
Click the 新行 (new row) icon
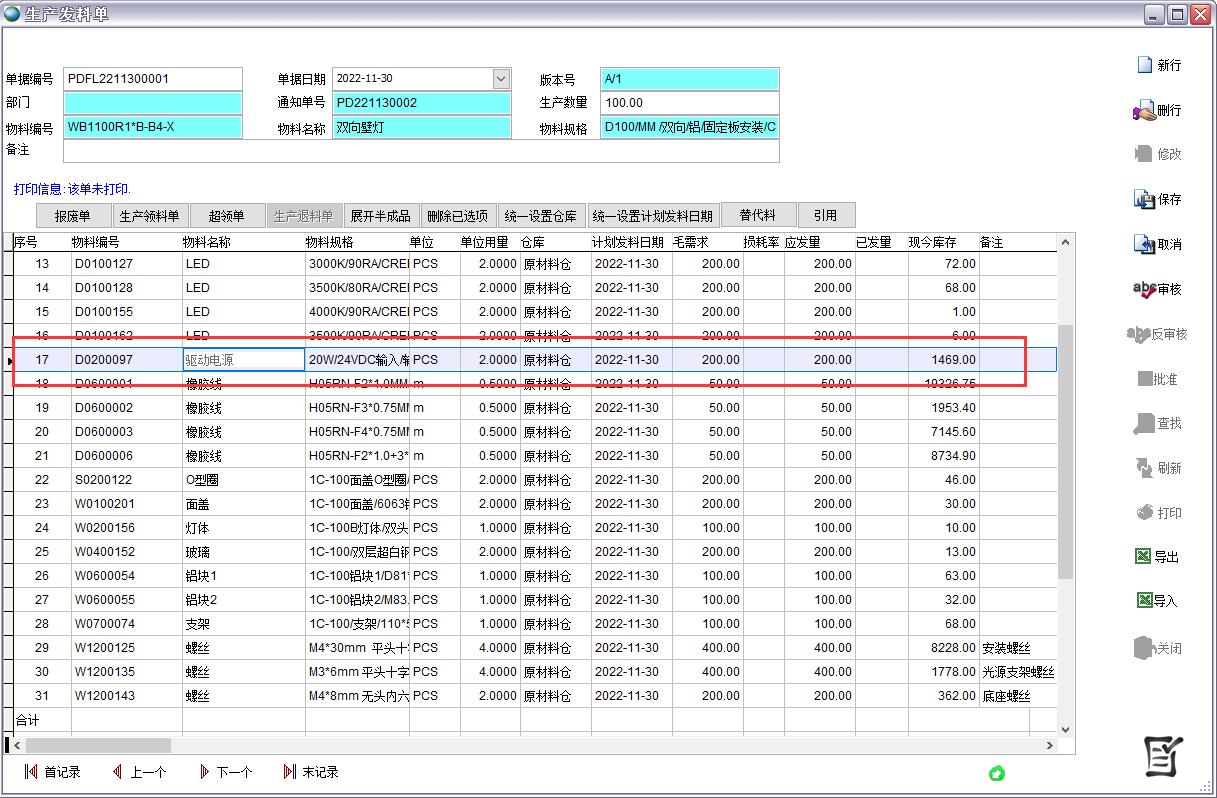(x=1145, y=65)
